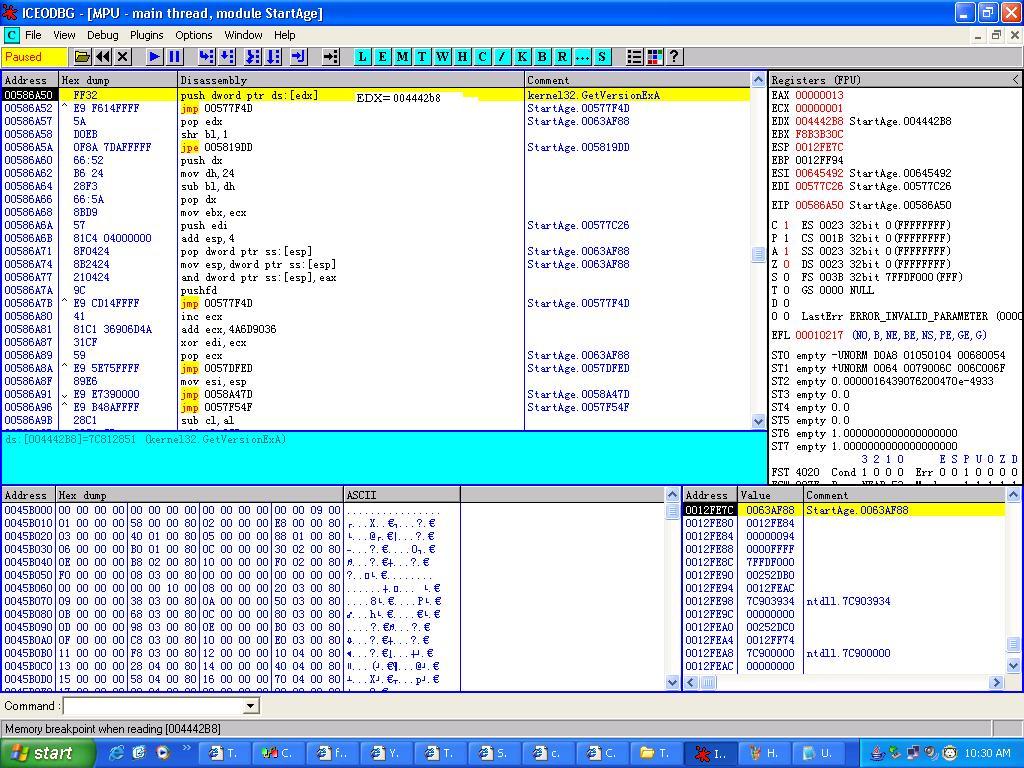Screen dimensions: 1024x768
Task: Click the taskbar clock showing 10:30 AM
Action: (x=987, y=753)
